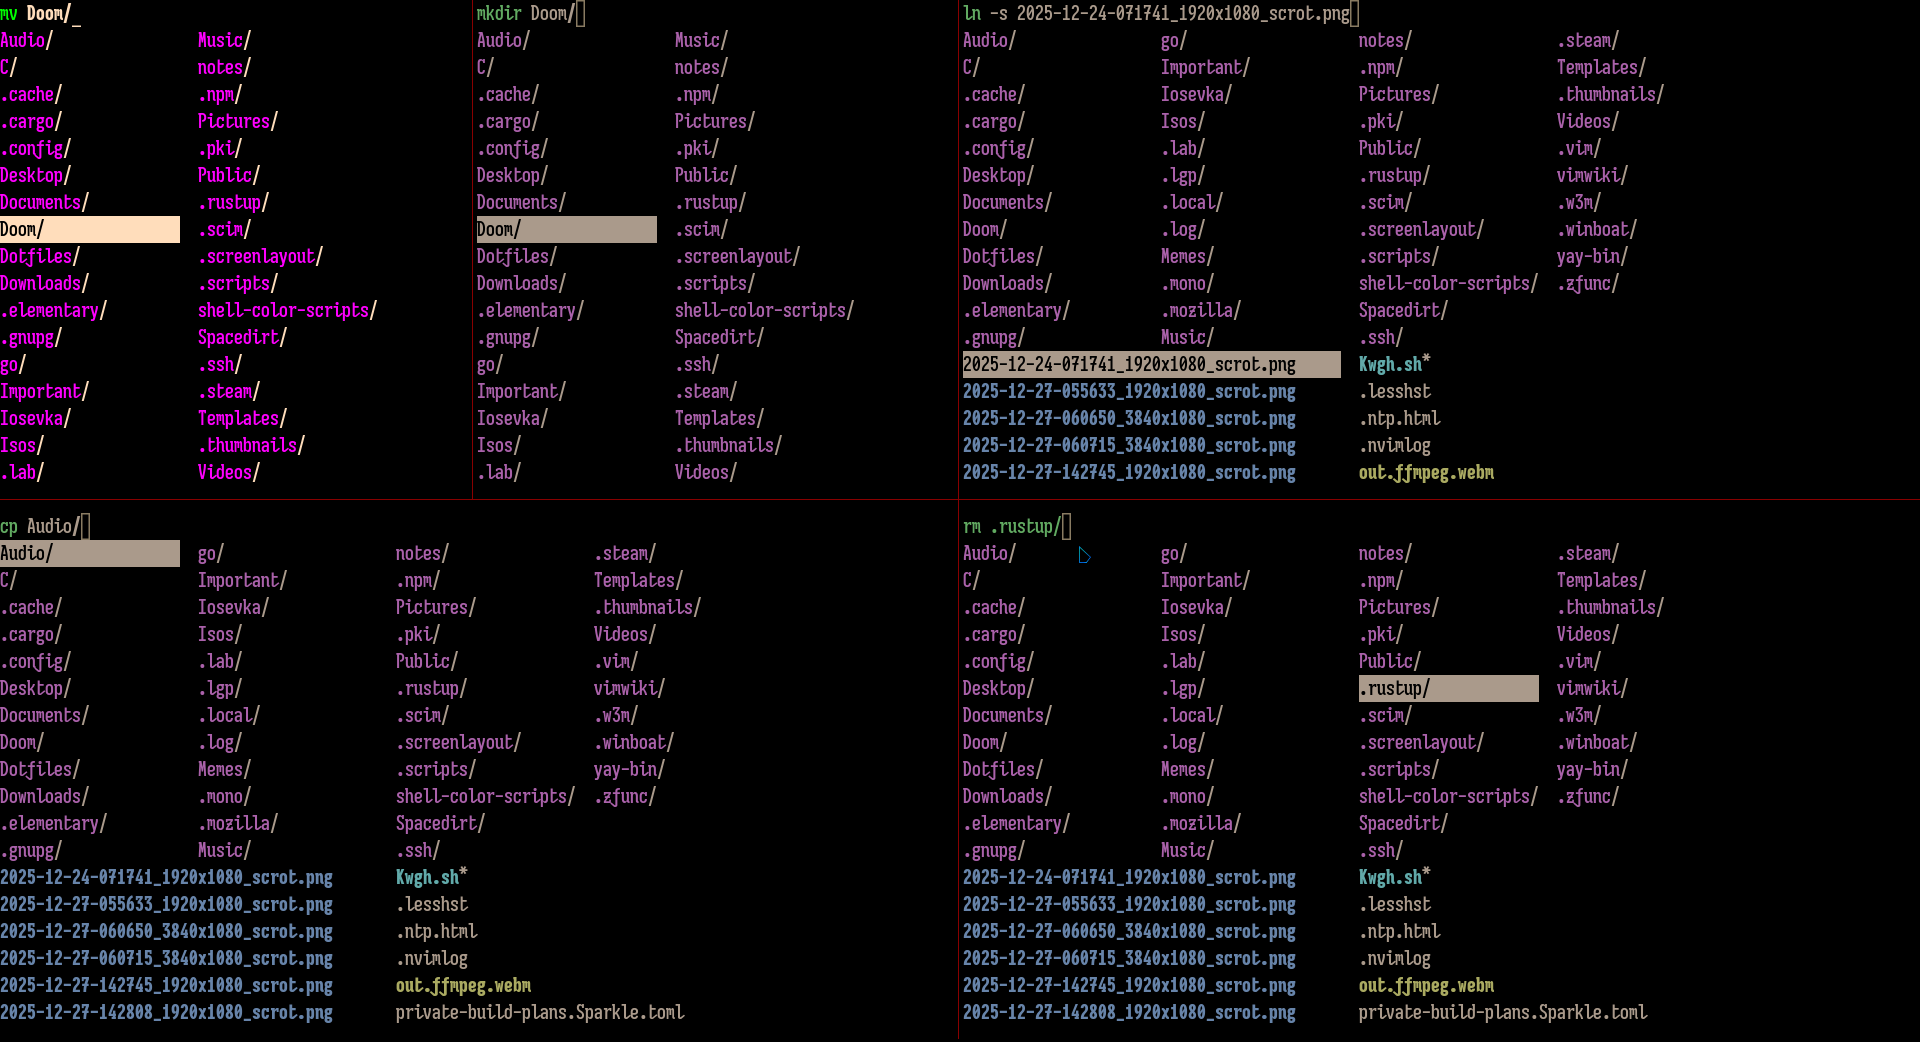Choose .gnupg/ in the mkdir pane
Image resolution: width=1920 pixels, height=1042 pixels.
point(508,337)
